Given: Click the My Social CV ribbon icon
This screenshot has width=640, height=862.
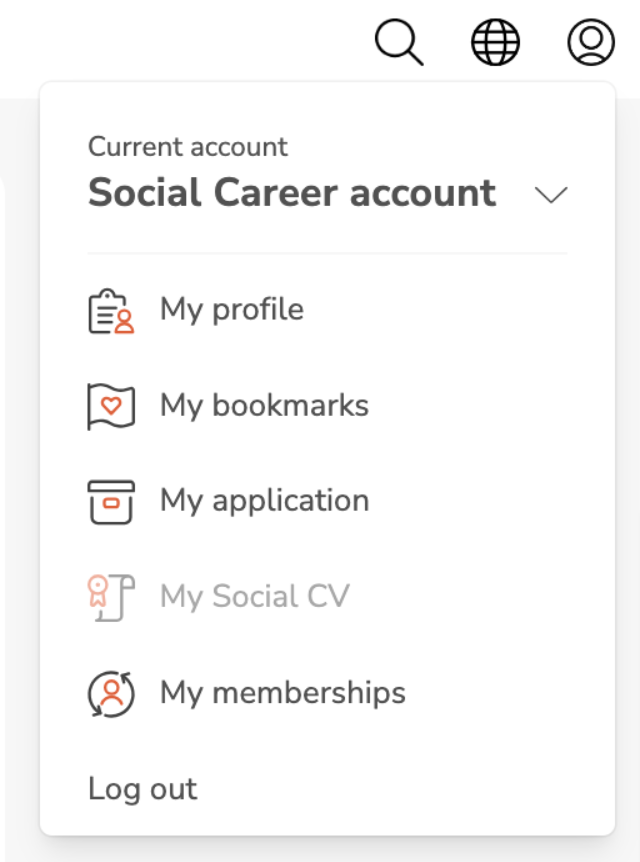Looking at the screenshot, I should pyautogui.click(x=111, y=598).
